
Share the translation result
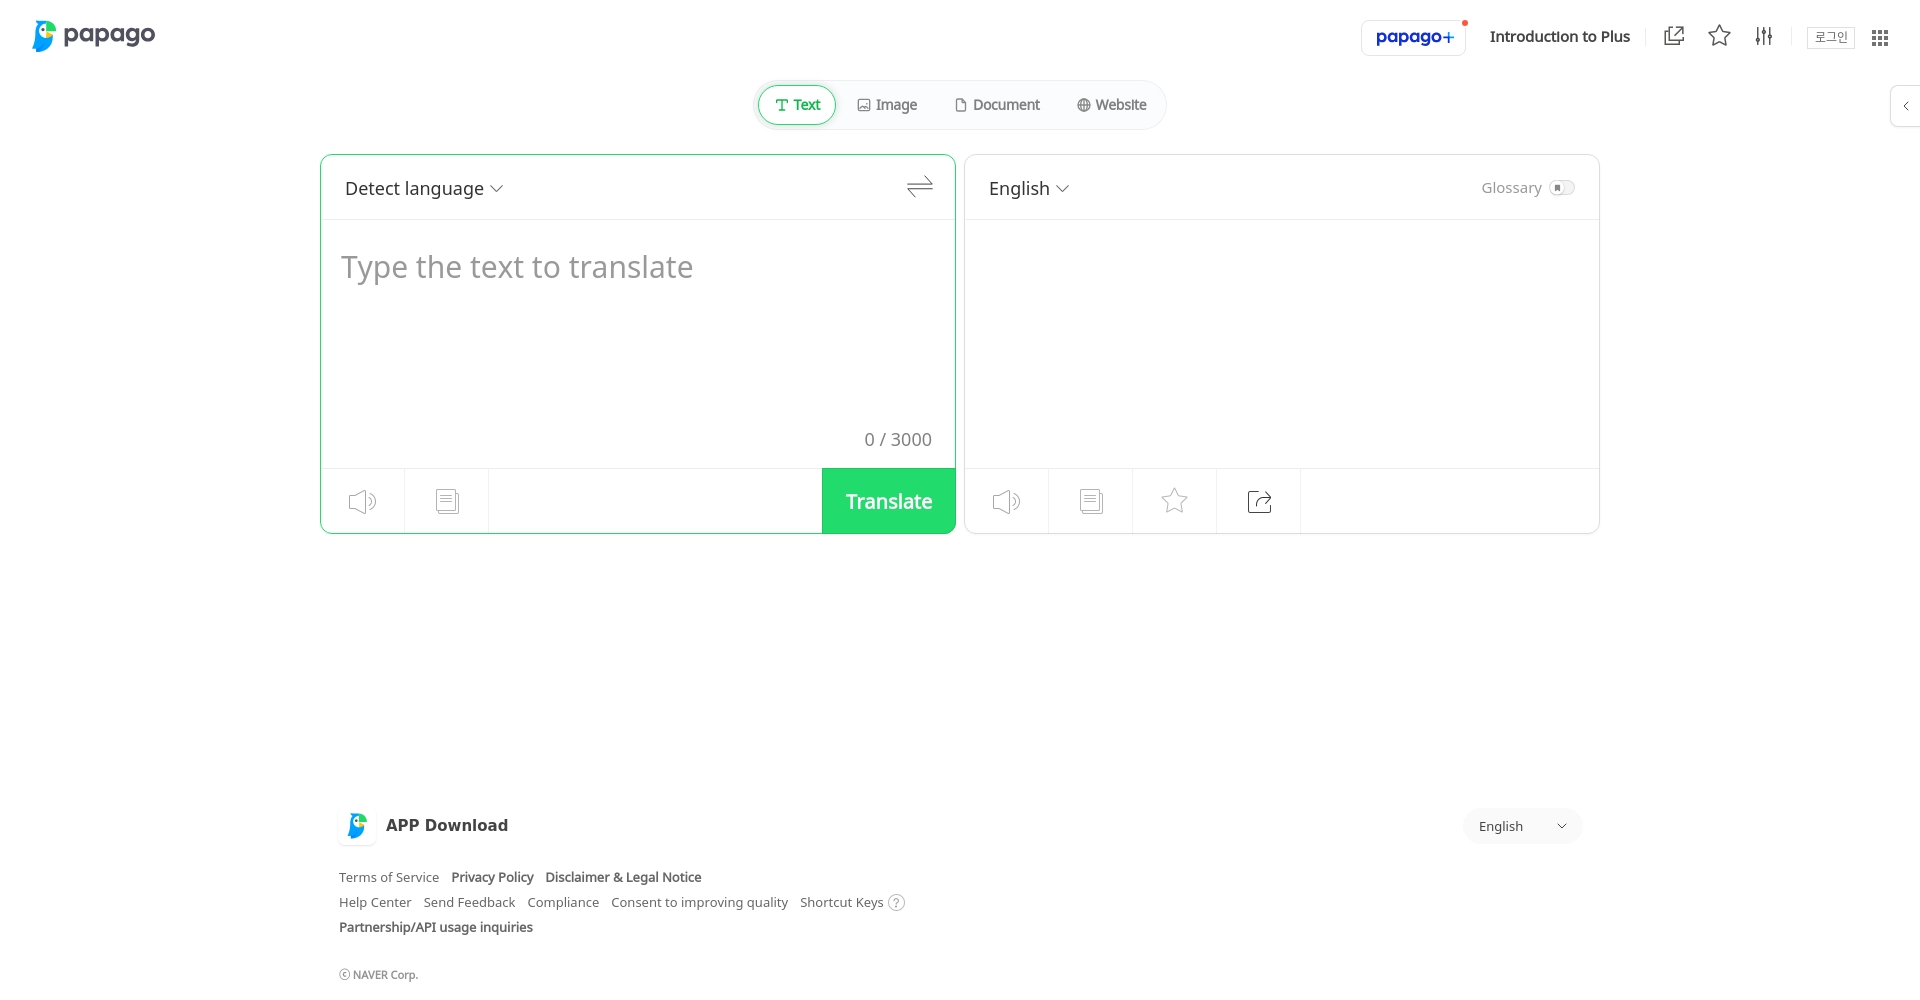(1259, 501)
